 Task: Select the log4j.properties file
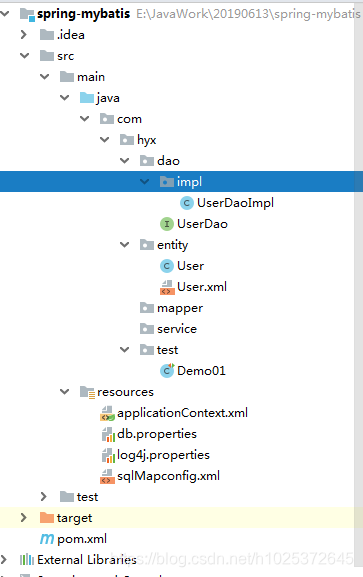[163, 455]
